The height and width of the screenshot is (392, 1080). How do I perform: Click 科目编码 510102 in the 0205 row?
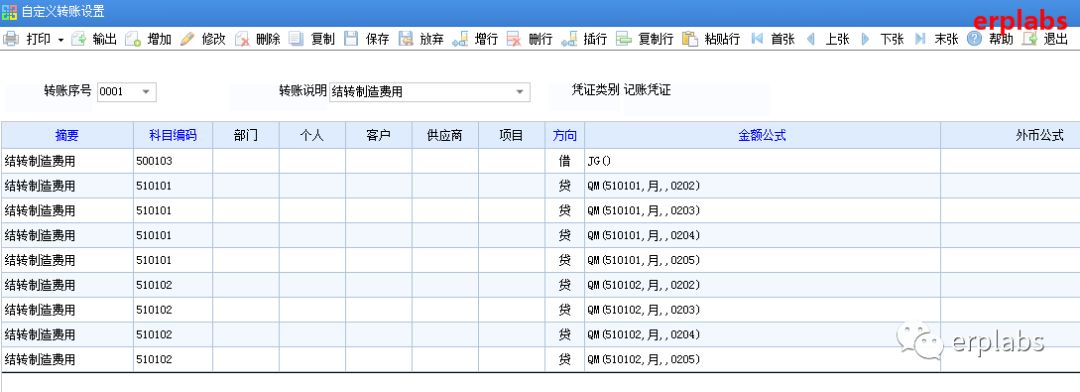click(x=173, y=360)
